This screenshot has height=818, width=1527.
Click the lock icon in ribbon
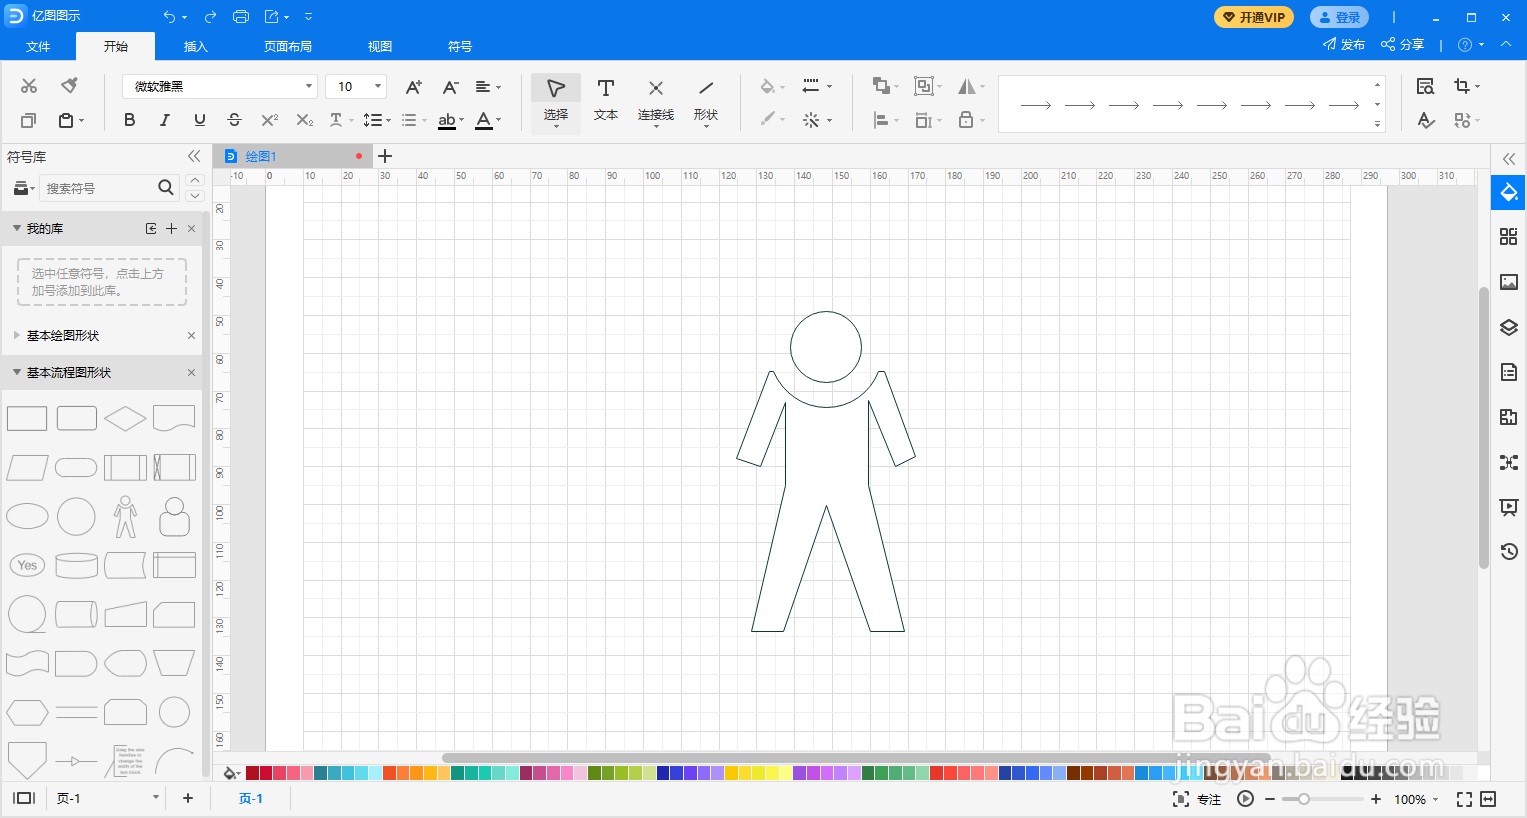[966, 120]
